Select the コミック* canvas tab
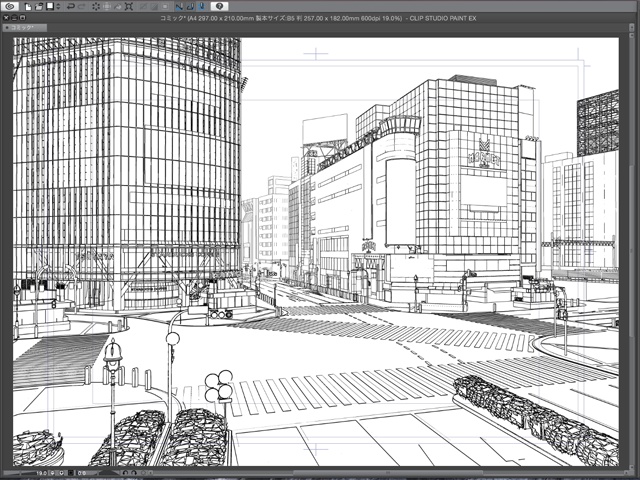640x480 pixels. [24, 28]
